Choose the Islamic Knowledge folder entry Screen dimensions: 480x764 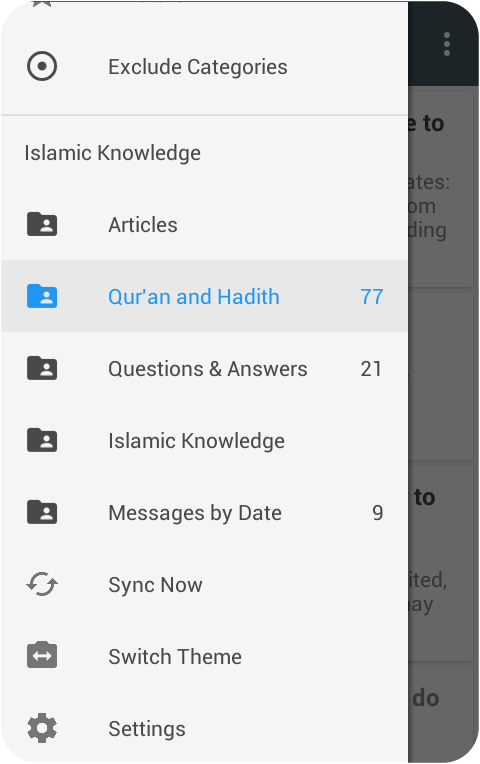tap(204, 440)
